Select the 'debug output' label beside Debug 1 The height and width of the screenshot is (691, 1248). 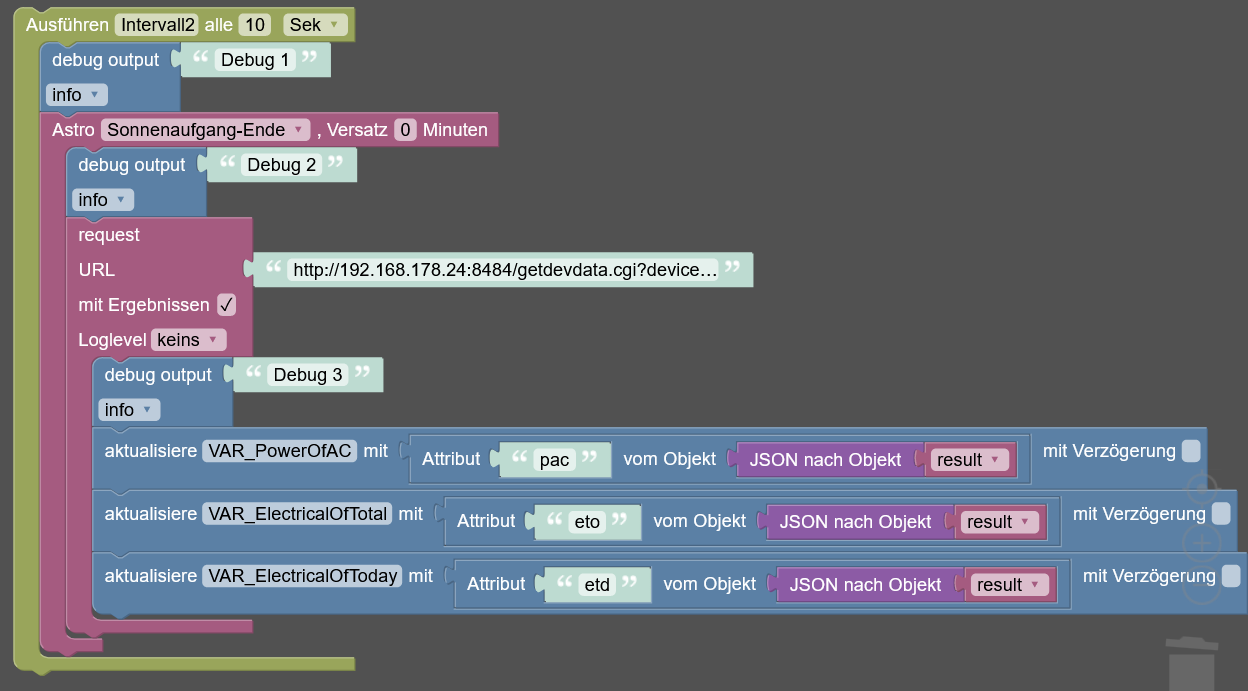click(105, 60)
